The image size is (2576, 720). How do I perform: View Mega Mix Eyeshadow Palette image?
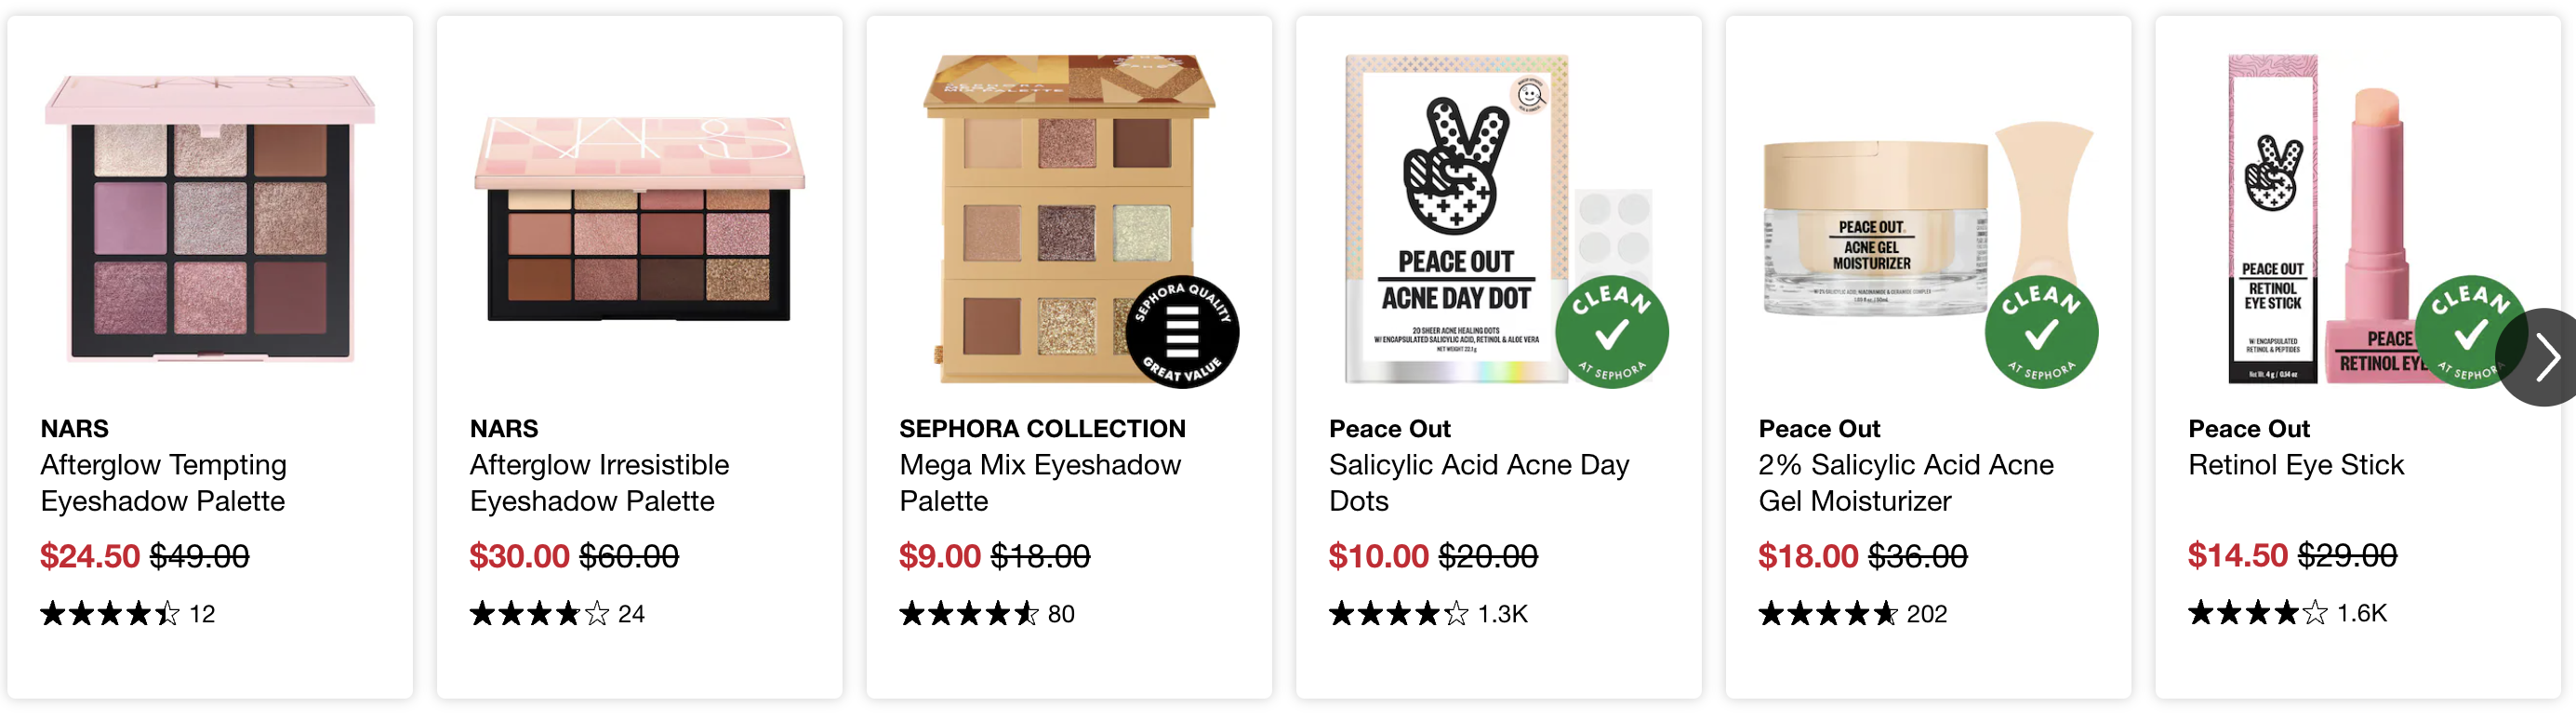pyautogui.click(x=1069, y=218)
